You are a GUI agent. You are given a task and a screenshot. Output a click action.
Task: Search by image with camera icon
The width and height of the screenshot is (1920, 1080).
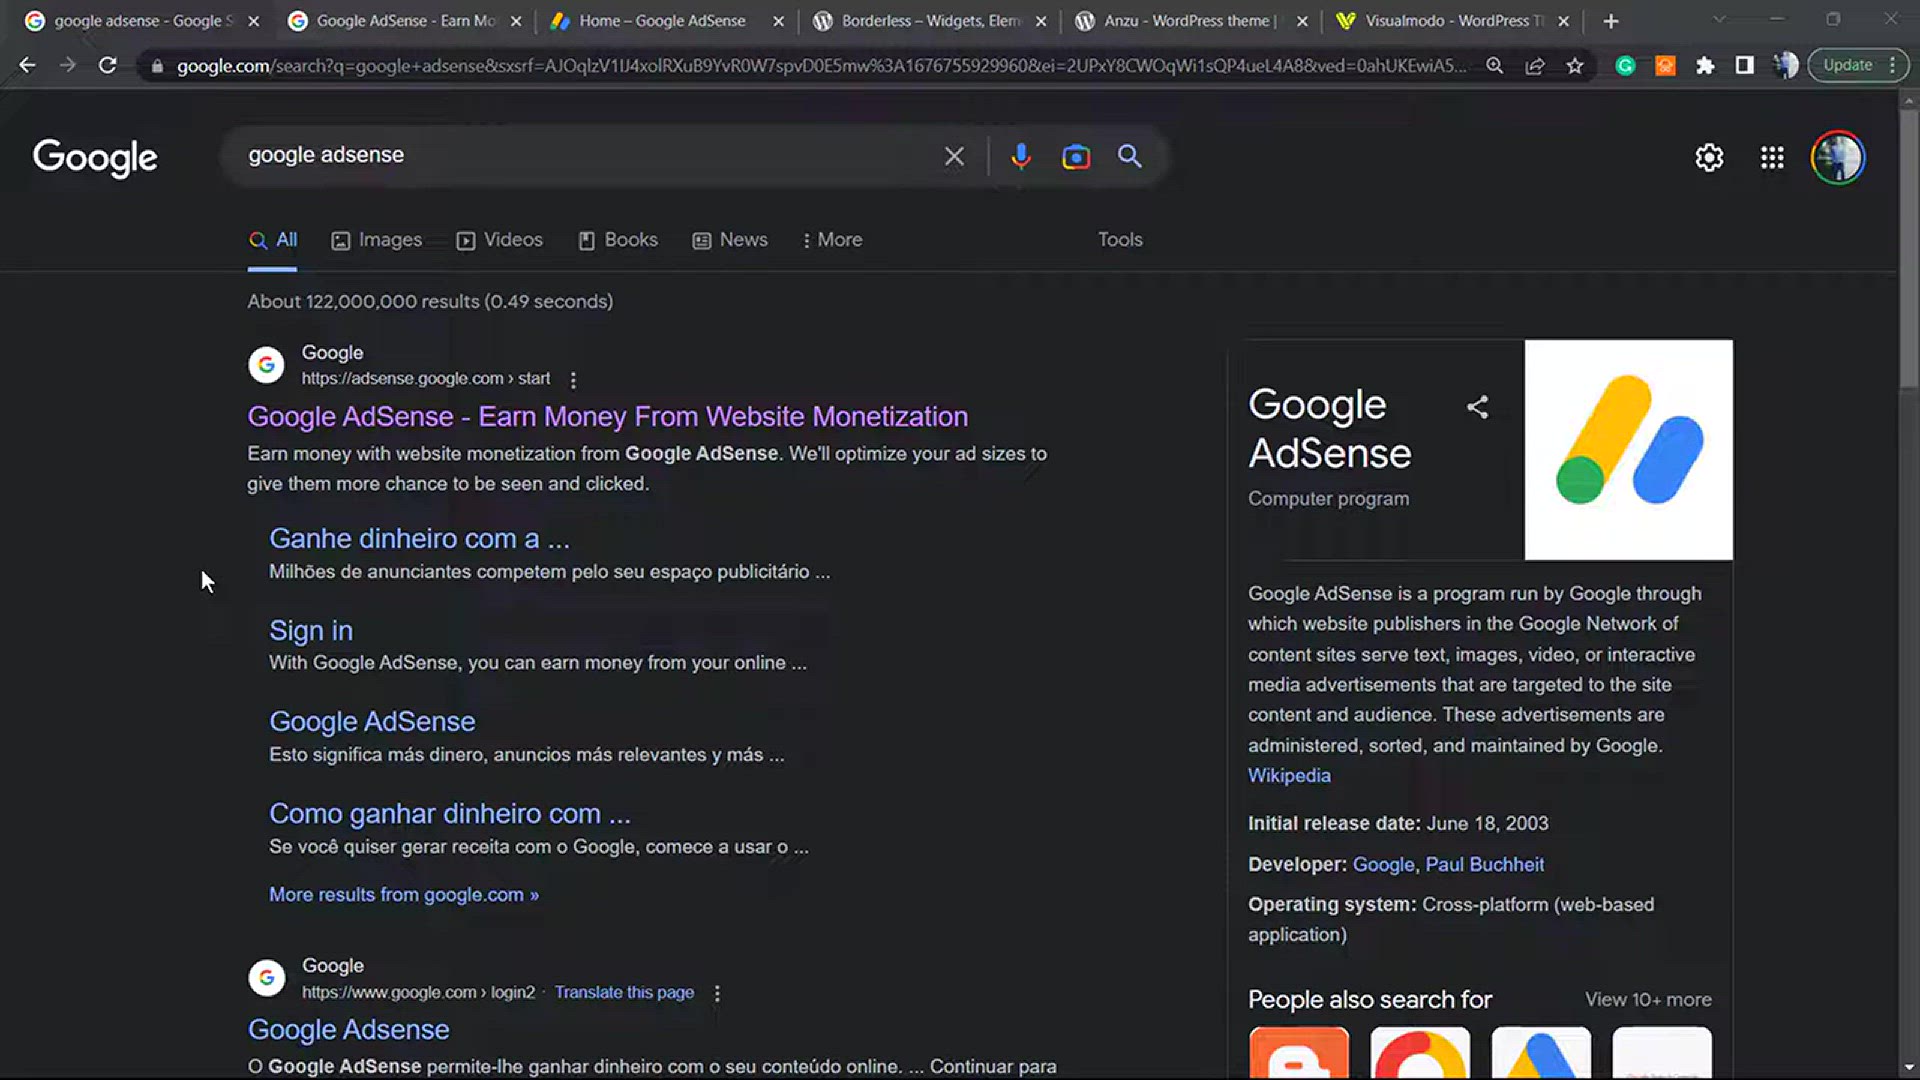[1075, 156]
